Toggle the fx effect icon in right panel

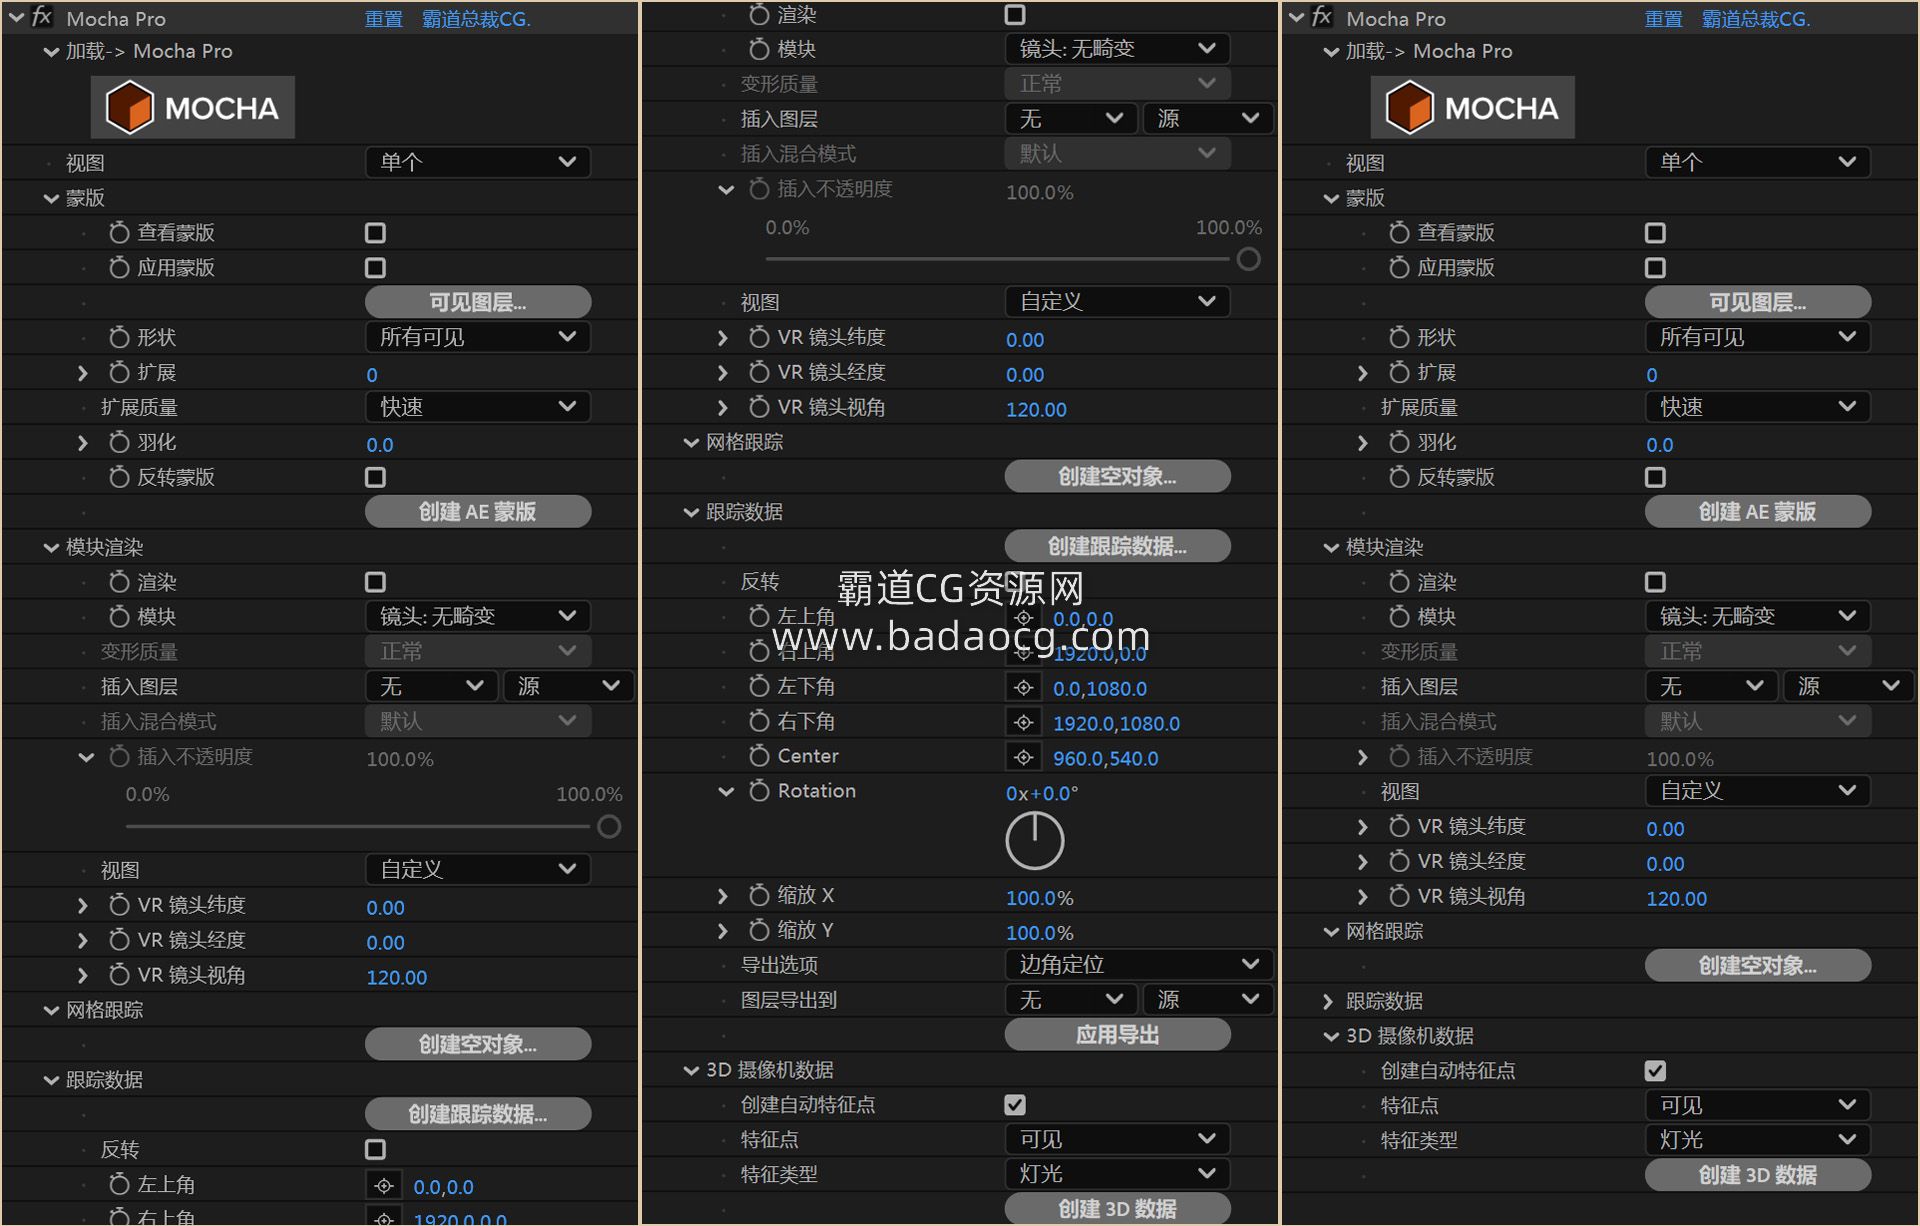(1322, 17)
